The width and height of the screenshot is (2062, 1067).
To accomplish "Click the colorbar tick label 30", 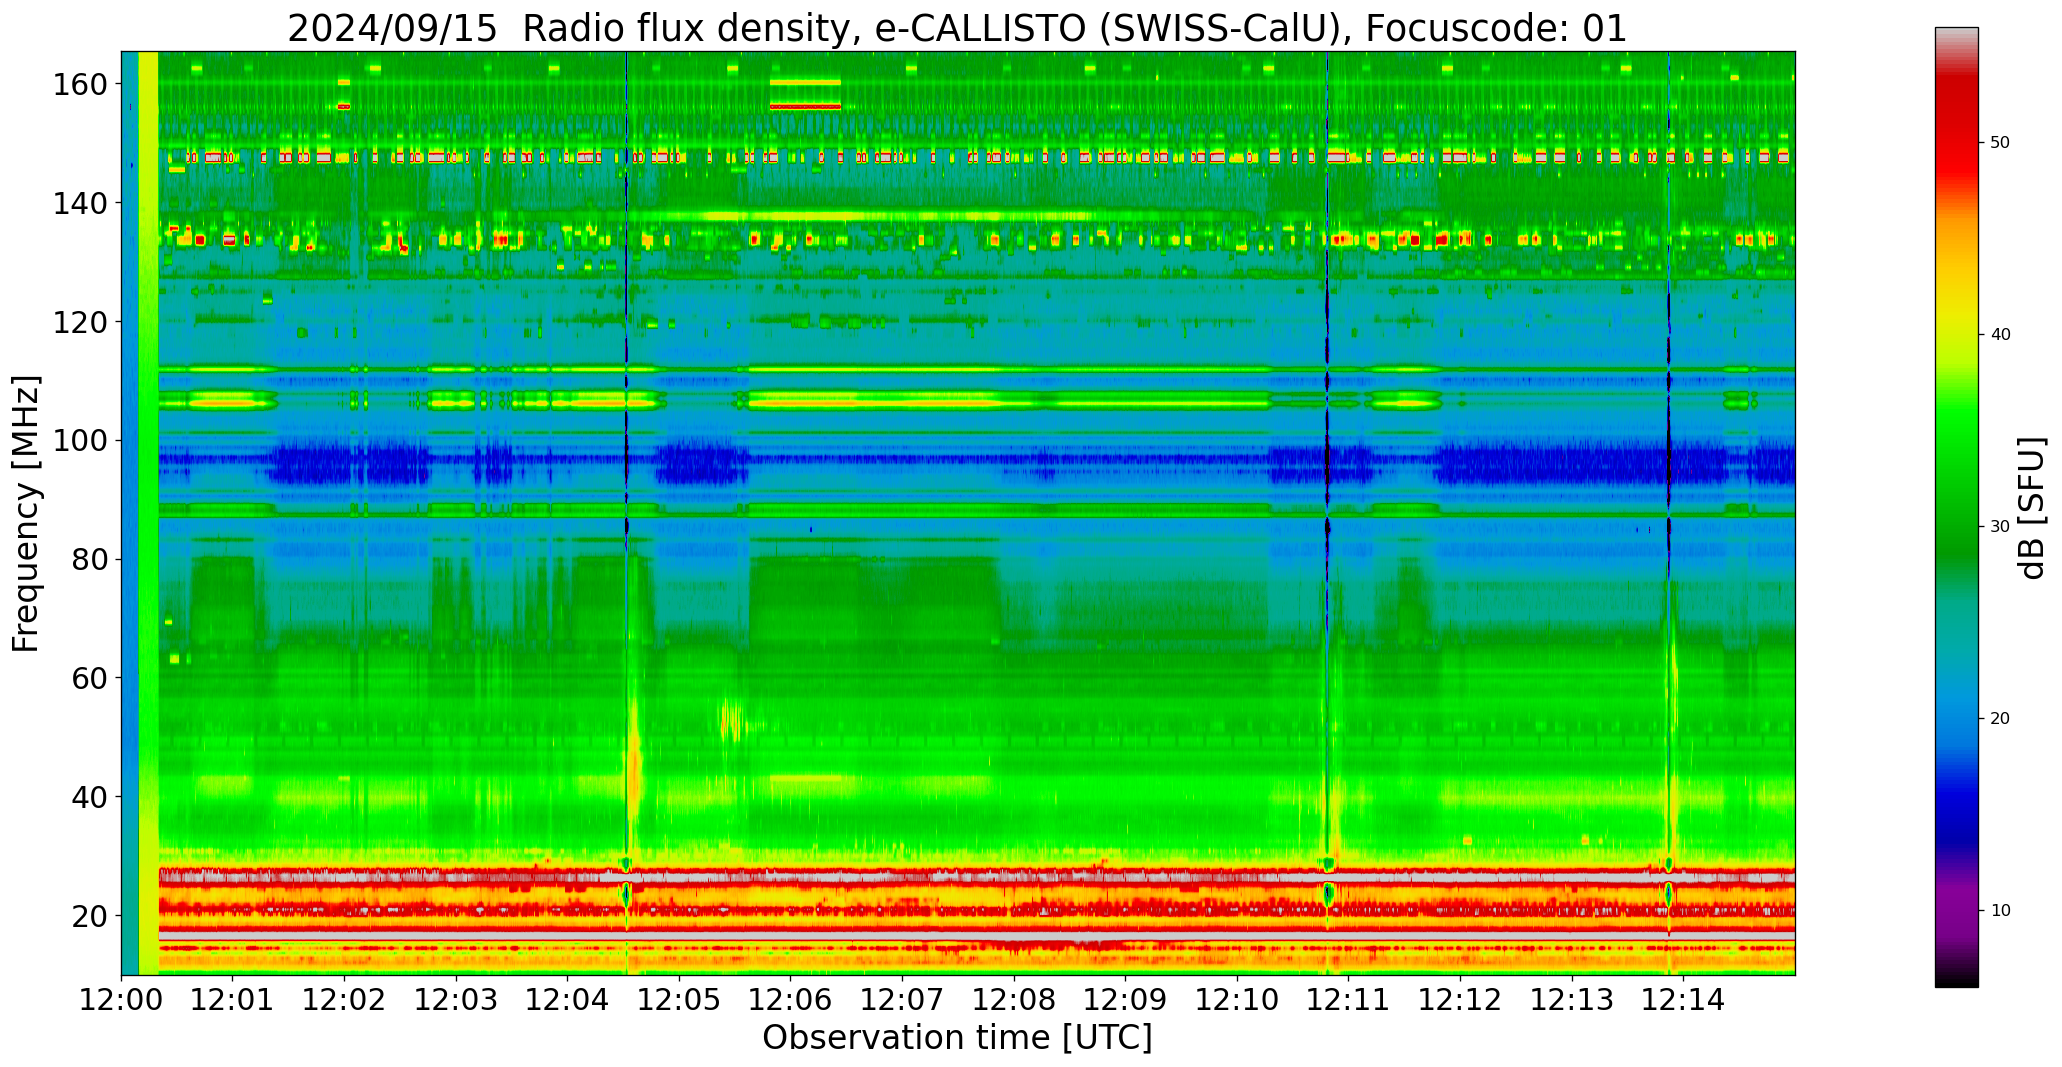I will tap(2000, 527).
